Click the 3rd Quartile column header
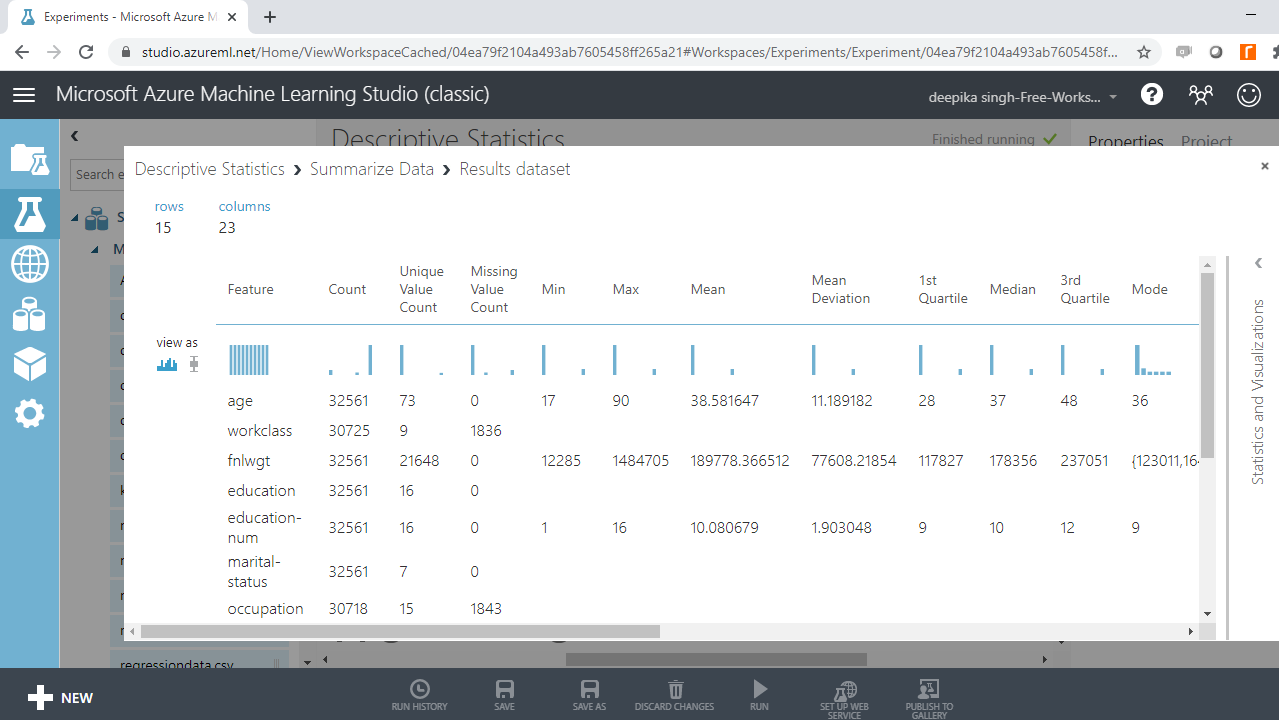This screenshot has width=1279, height=720. pos(1085,289)
